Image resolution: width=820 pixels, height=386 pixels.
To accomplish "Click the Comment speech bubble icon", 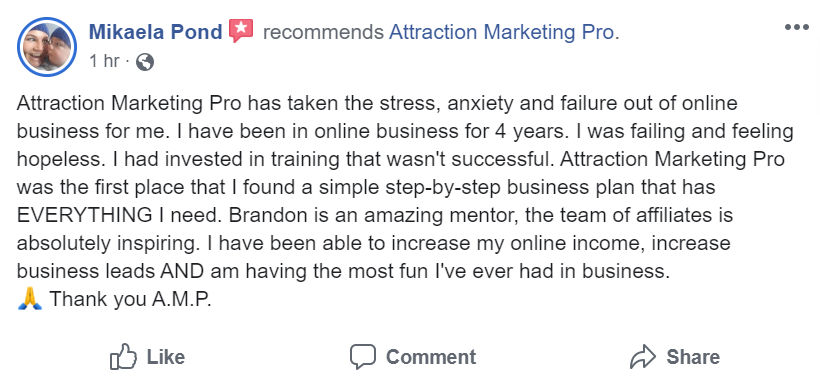I will [363, 357].
